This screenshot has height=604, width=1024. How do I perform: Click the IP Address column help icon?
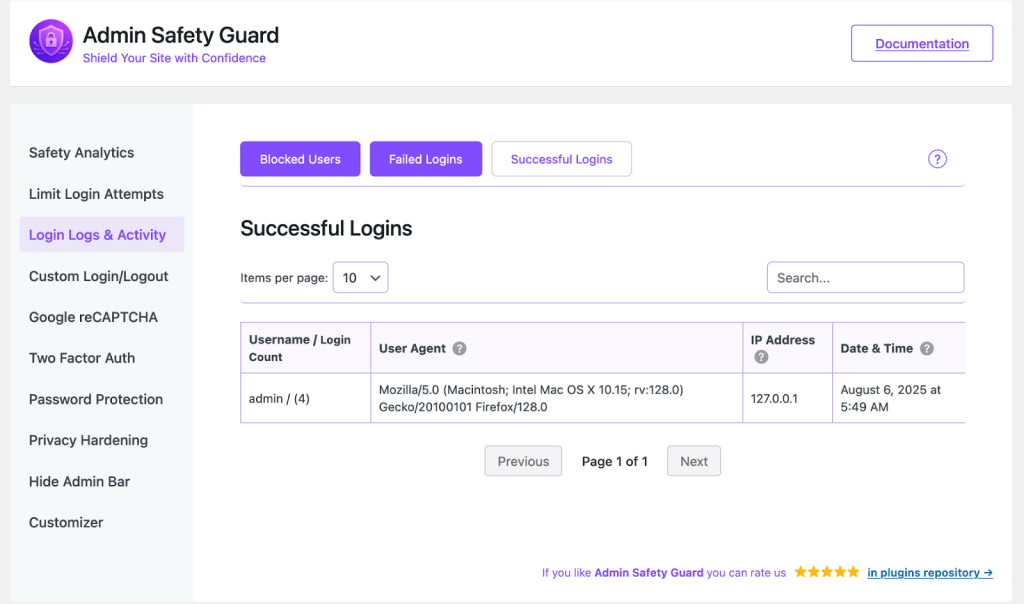click(x=761, y=357)
